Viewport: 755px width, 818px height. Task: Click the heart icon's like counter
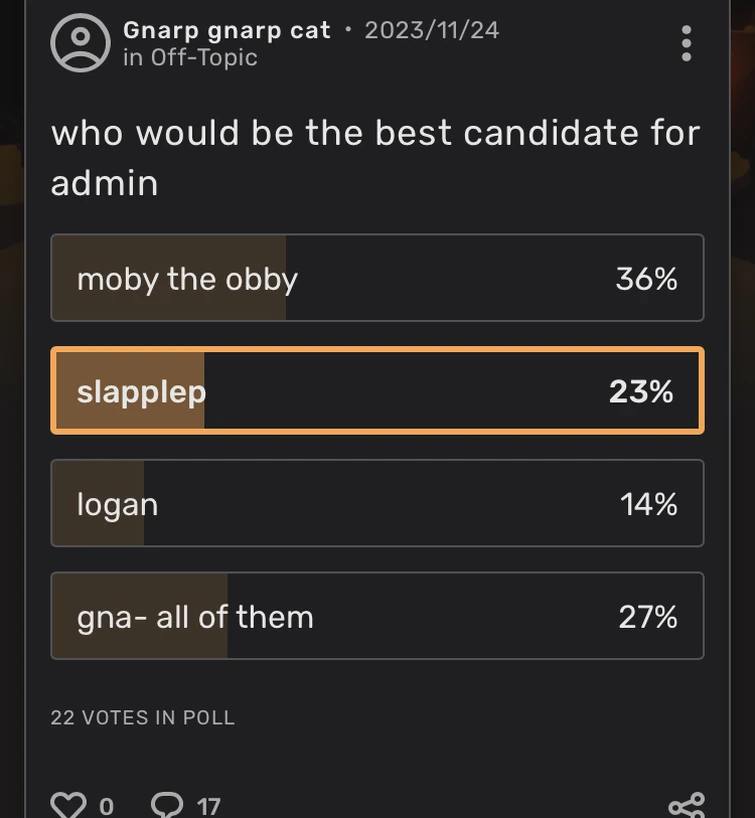107,806
